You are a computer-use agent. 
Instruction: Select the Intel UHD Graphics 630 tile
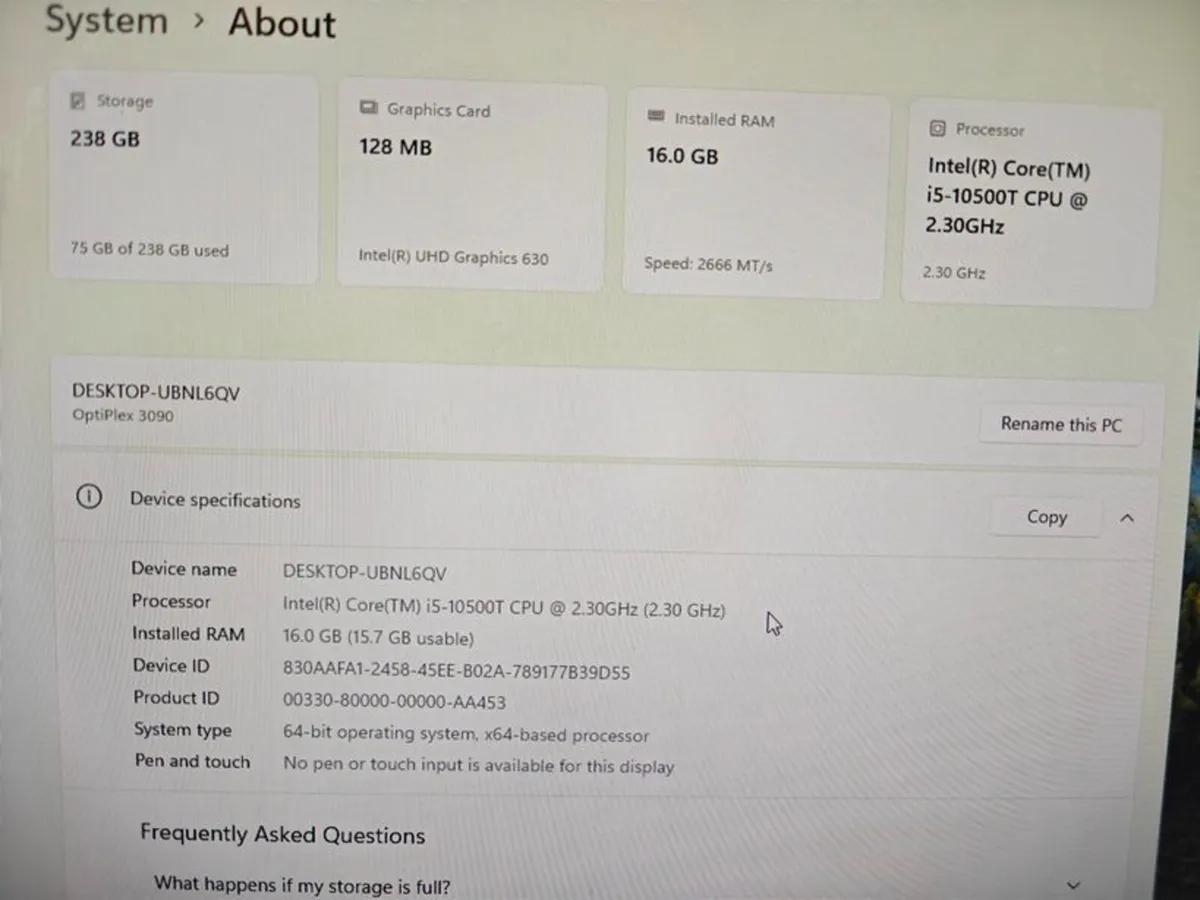click(472, 185)
